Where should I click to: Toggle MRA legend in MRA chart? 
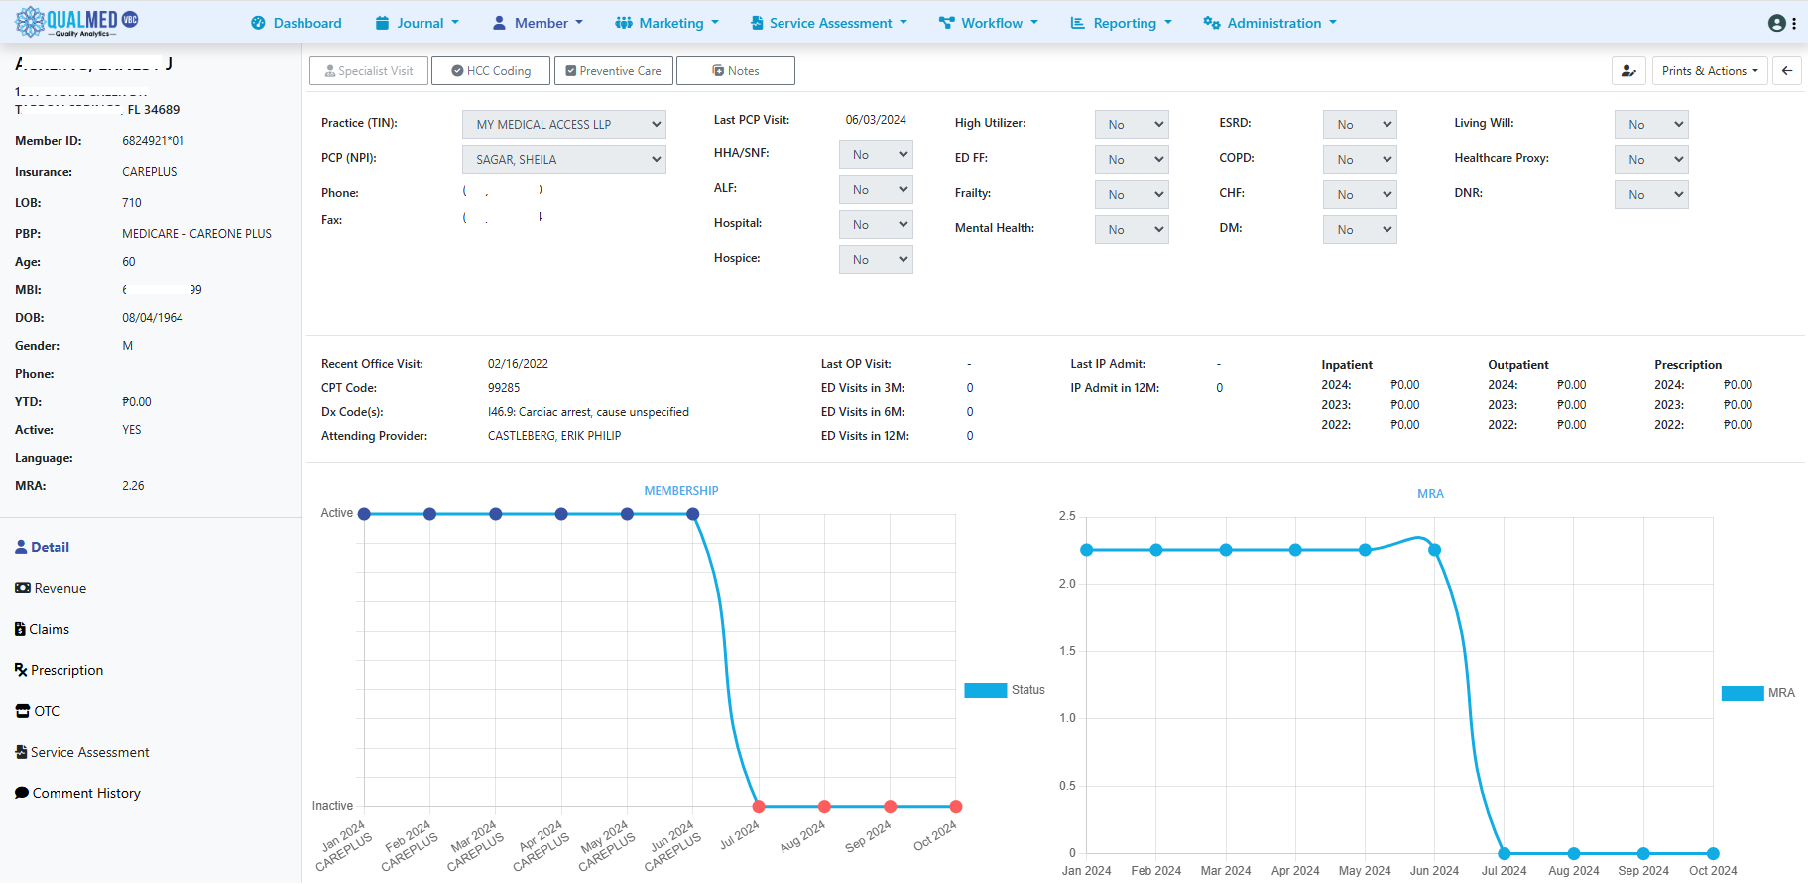pyautogui.click(x=1758, y=693)
